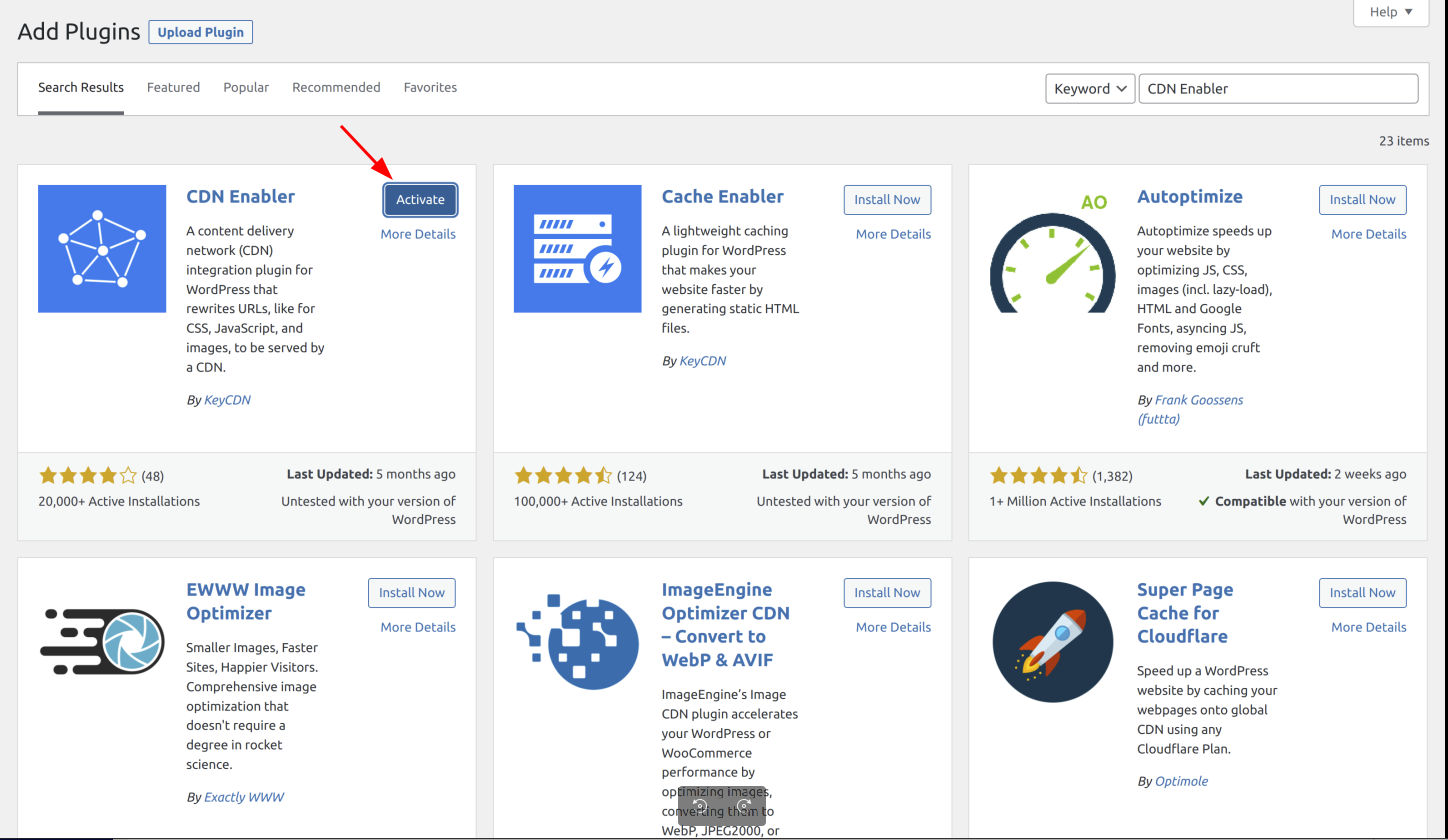Click the Cache Enabler server plugin icon
This screenshot has height=840, width=1448.
click(x=577, y=249)
